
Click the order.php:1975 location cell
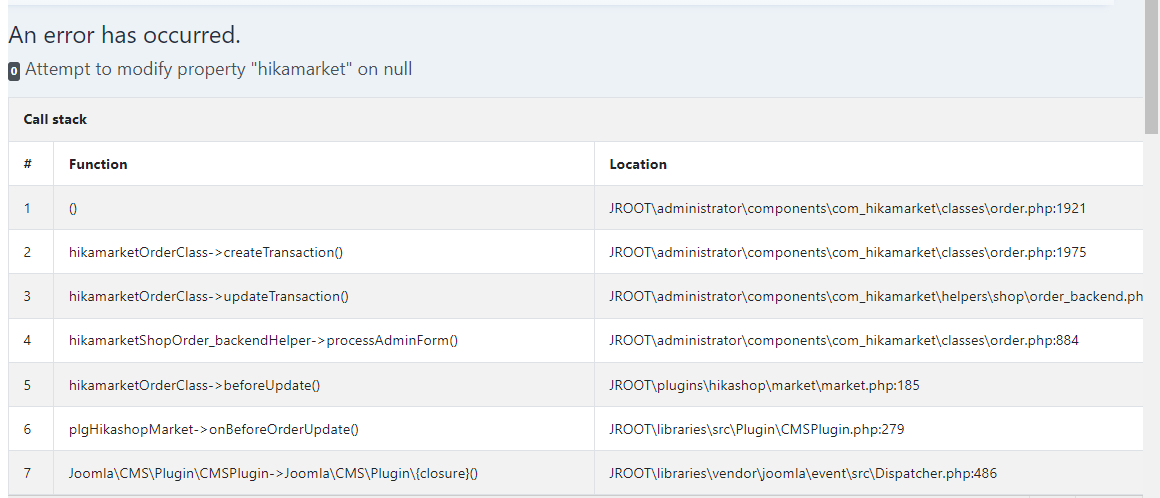[x=847, y=252]
